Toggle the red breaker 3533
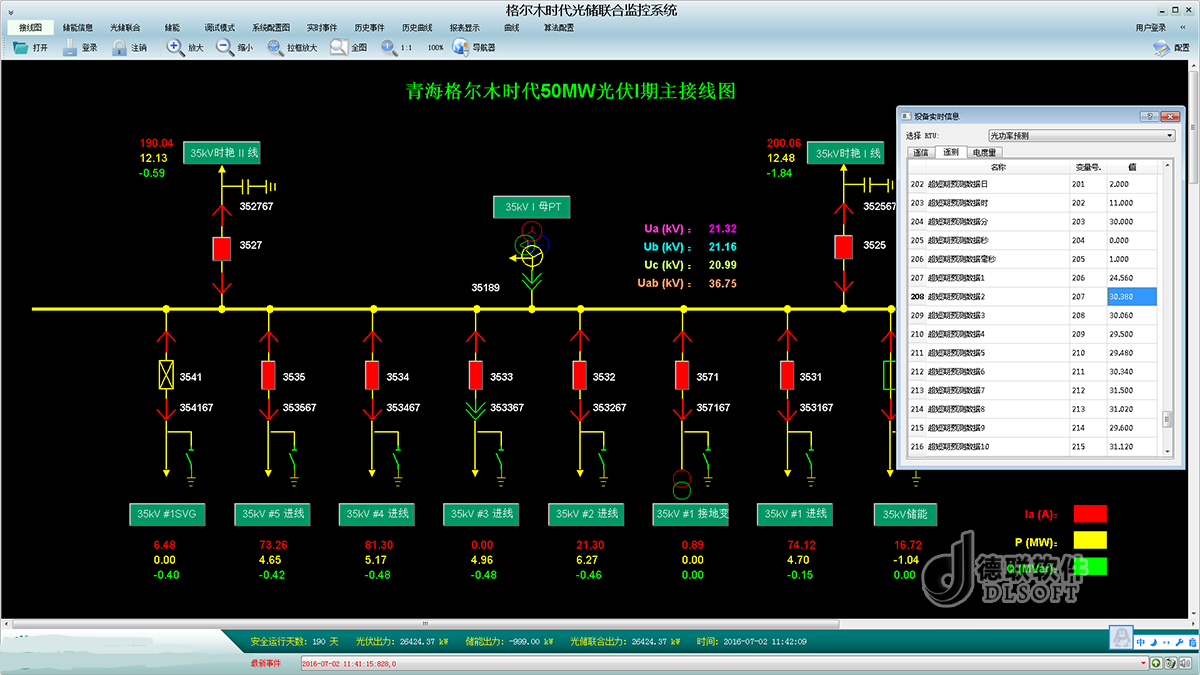 (x=478, y=376)
